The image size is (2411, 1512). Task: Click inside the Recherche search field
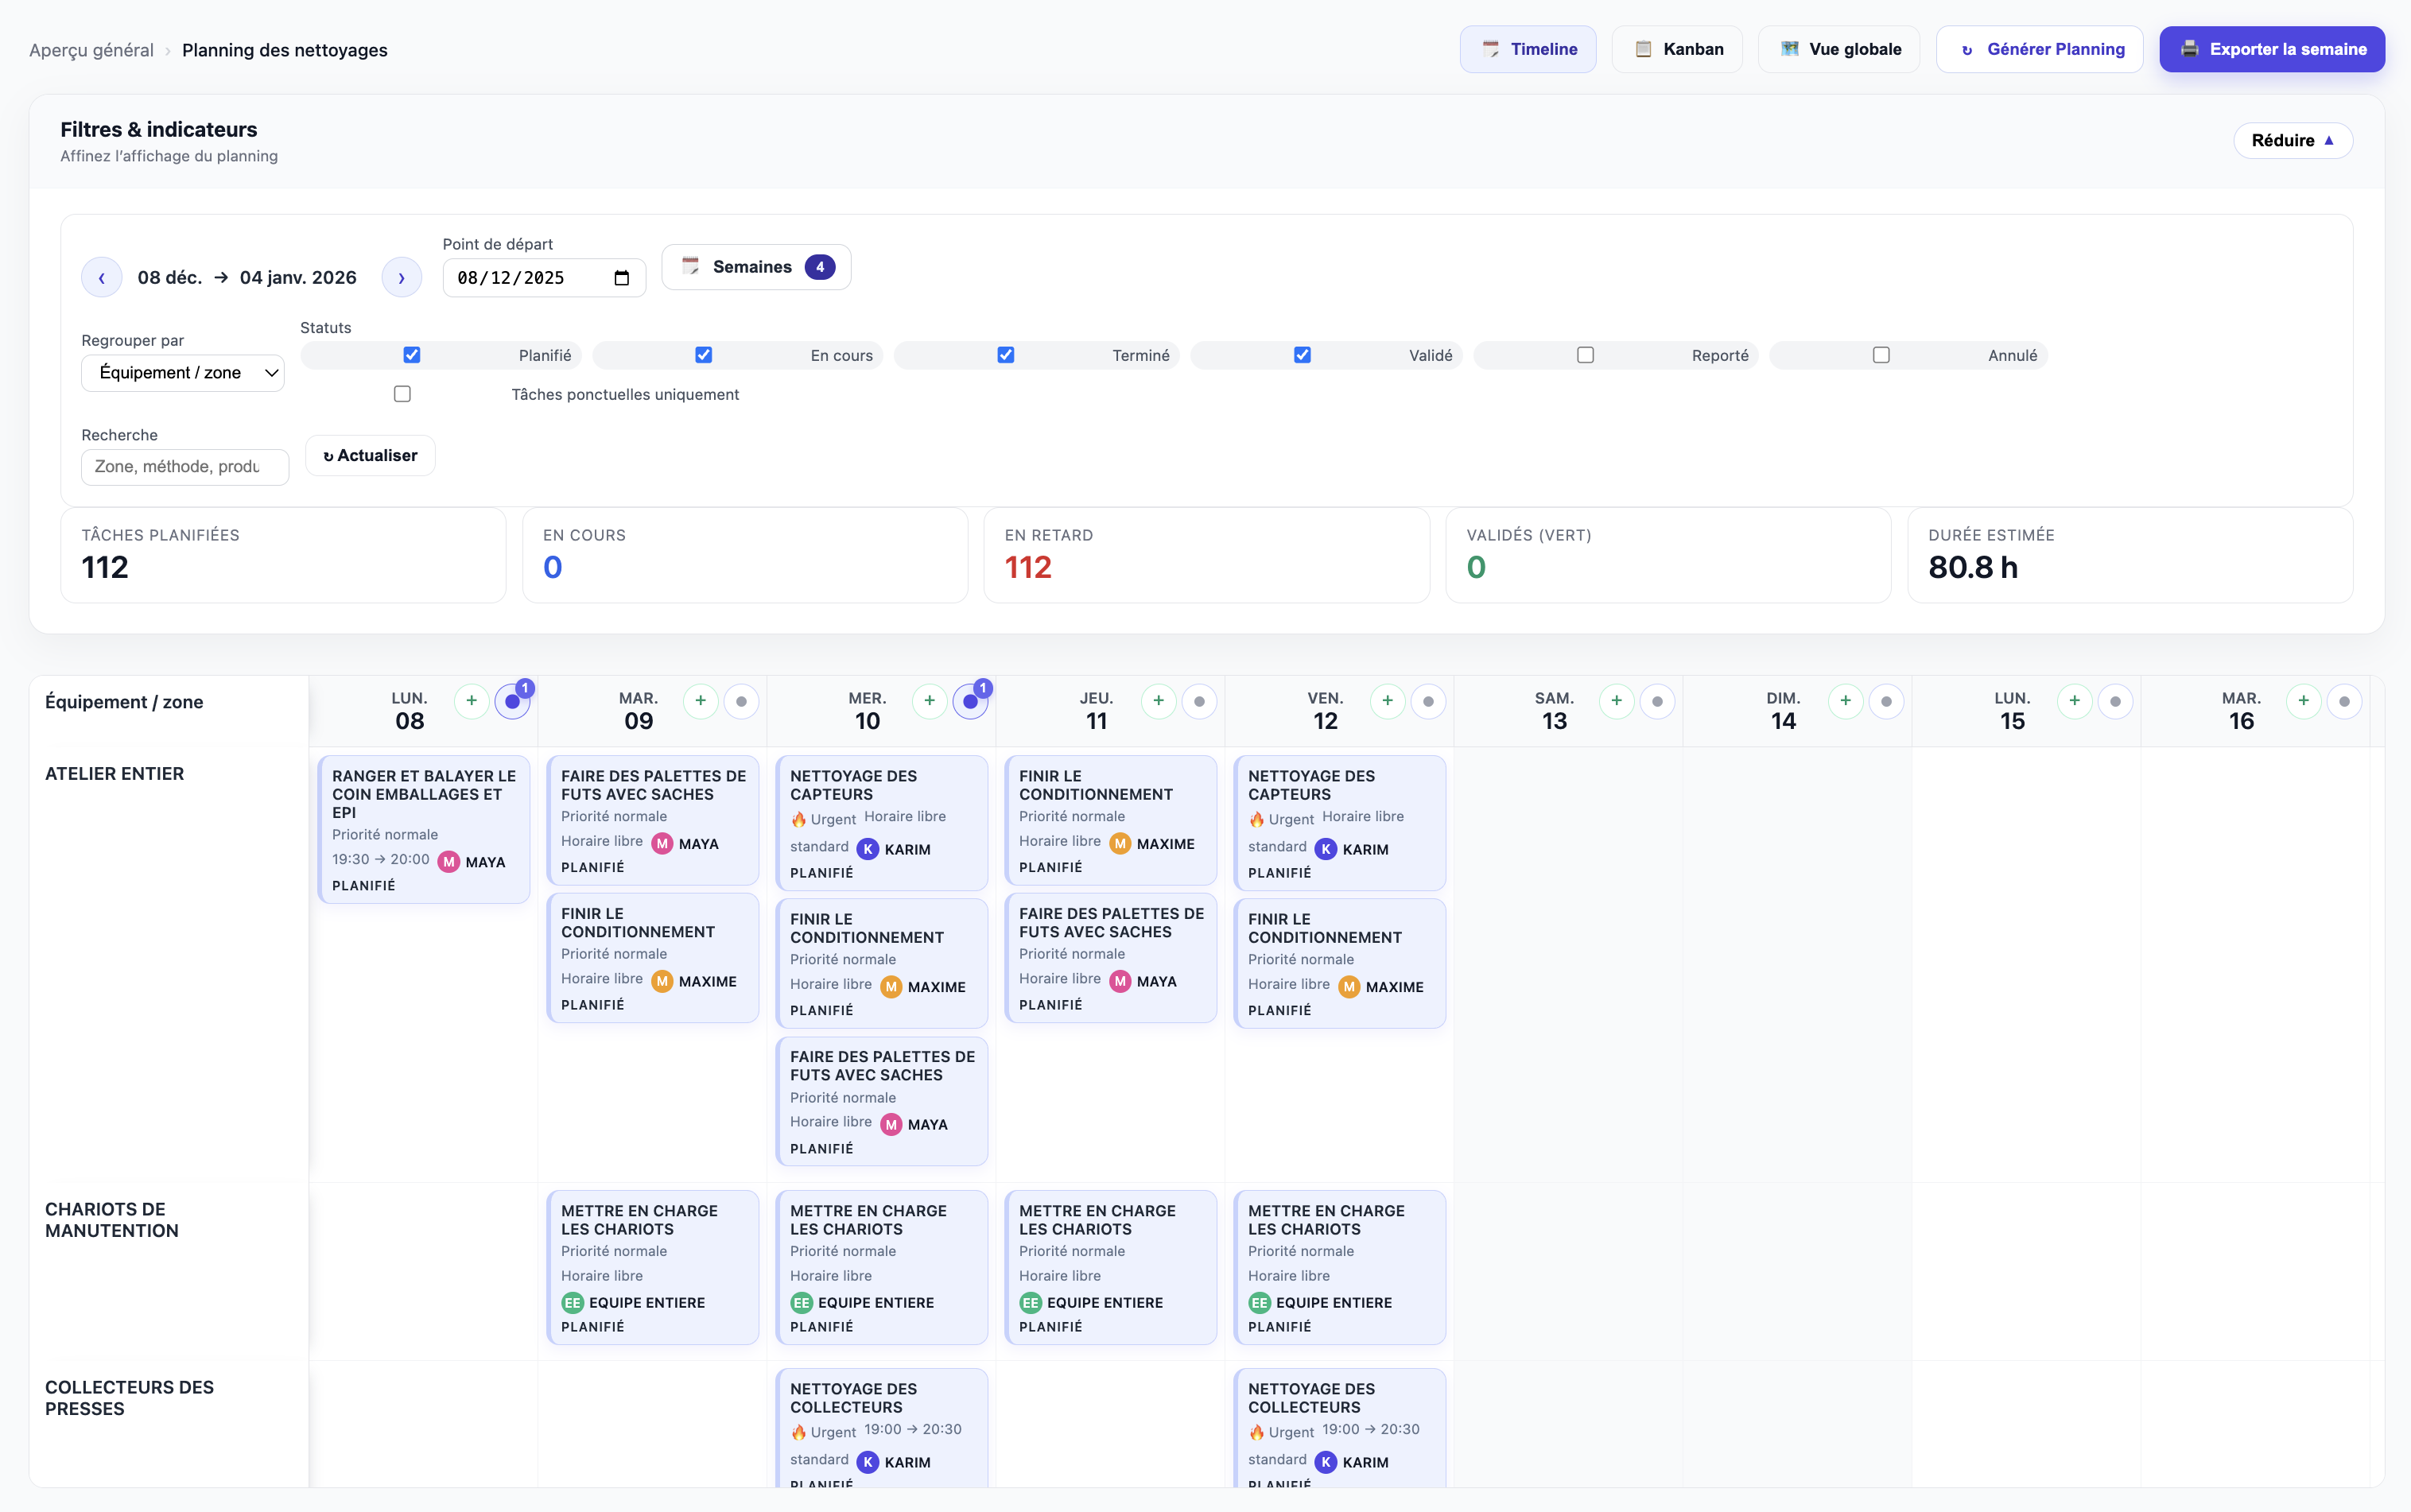click(184, 466)
